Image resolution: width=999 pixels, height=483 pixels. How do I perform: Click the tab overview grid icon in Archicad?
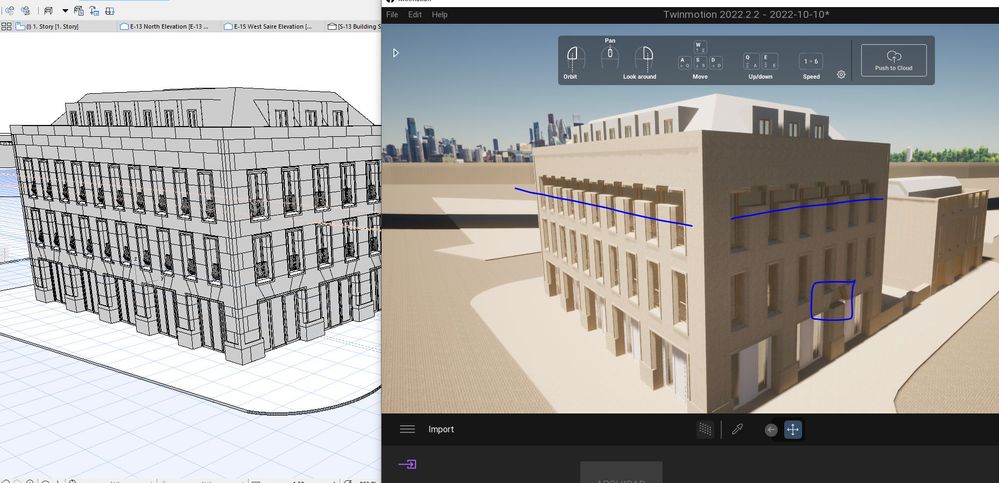click(x=6, y=27)
